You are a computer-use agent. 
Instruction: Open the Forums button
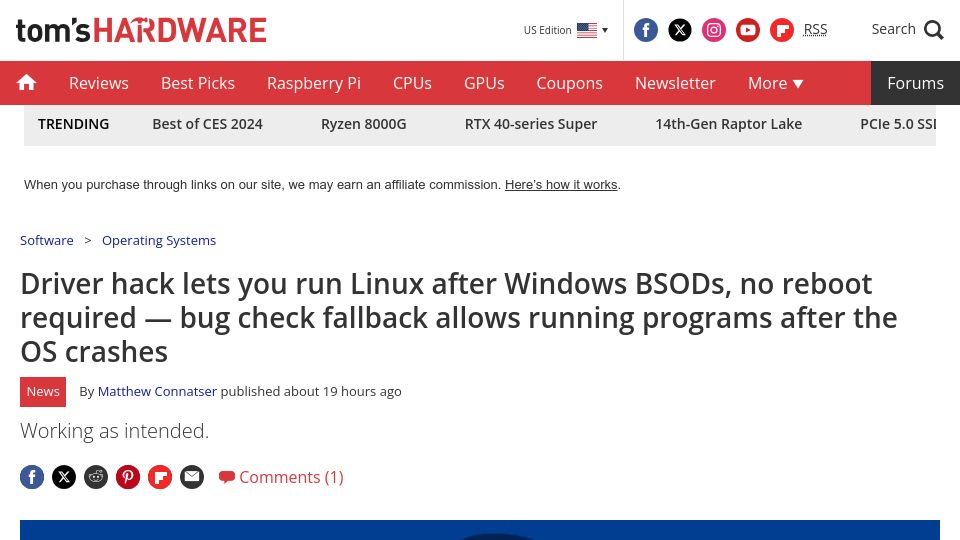click(915, 83)
